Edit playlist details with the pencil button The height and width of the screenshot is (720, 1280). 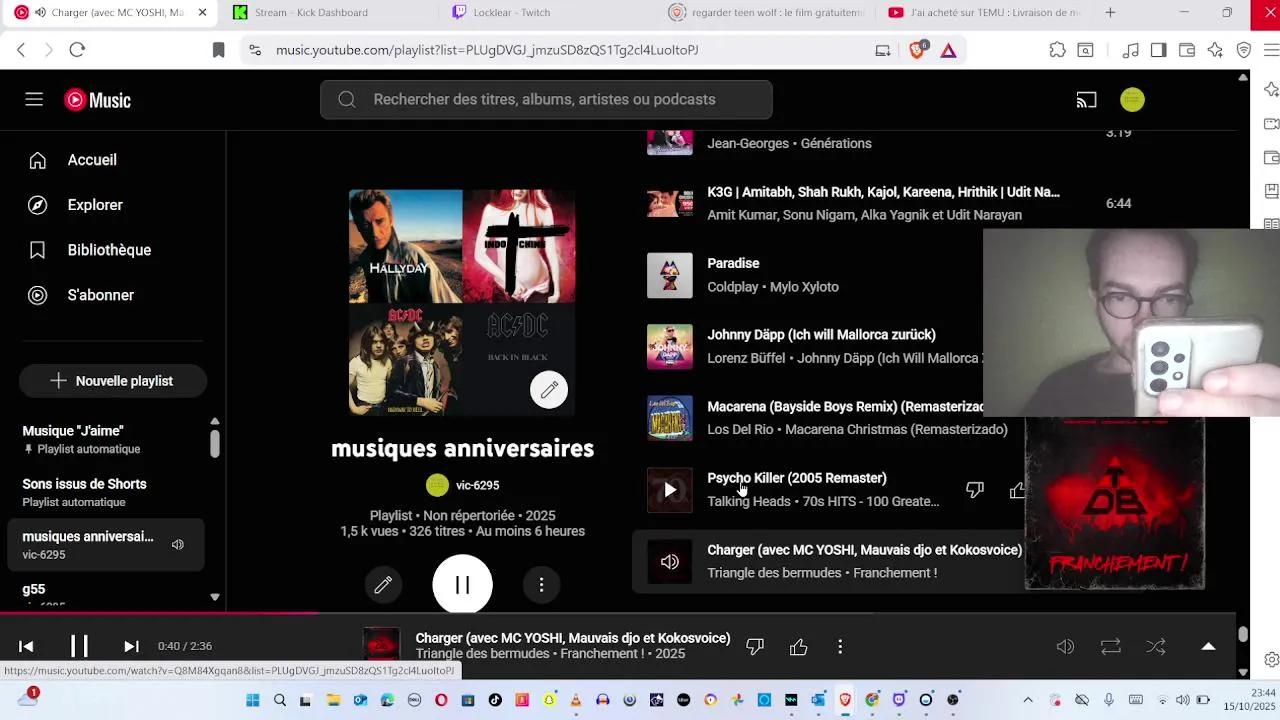click(383, 585)
